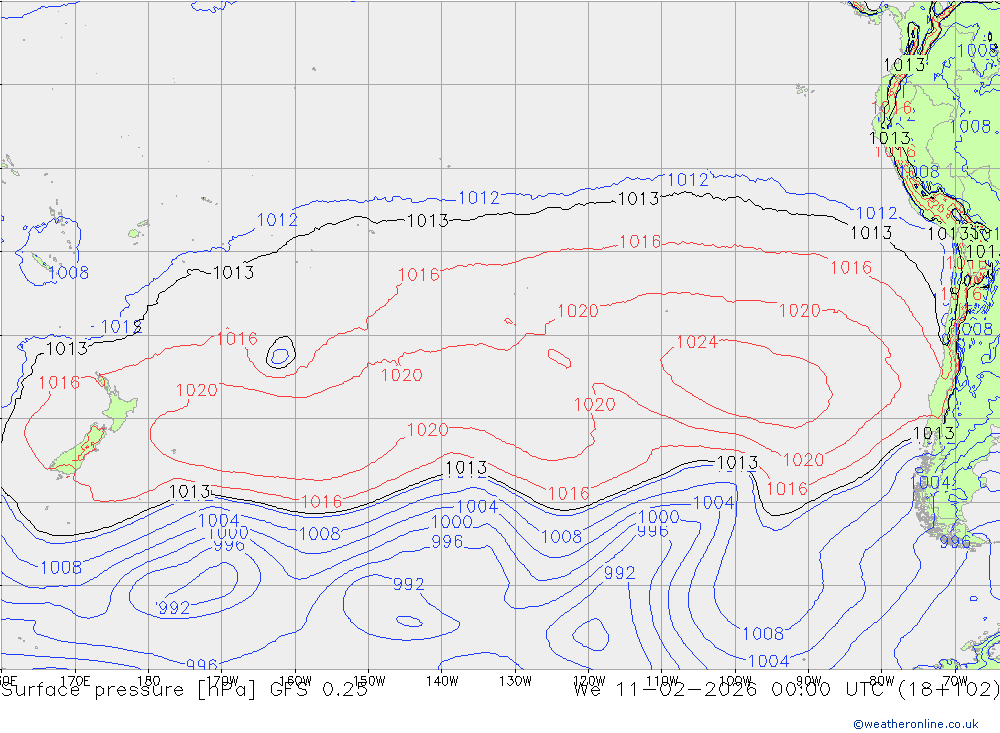Select the 170W longitude axis label
1000x733 pixels.
point(222,681)
